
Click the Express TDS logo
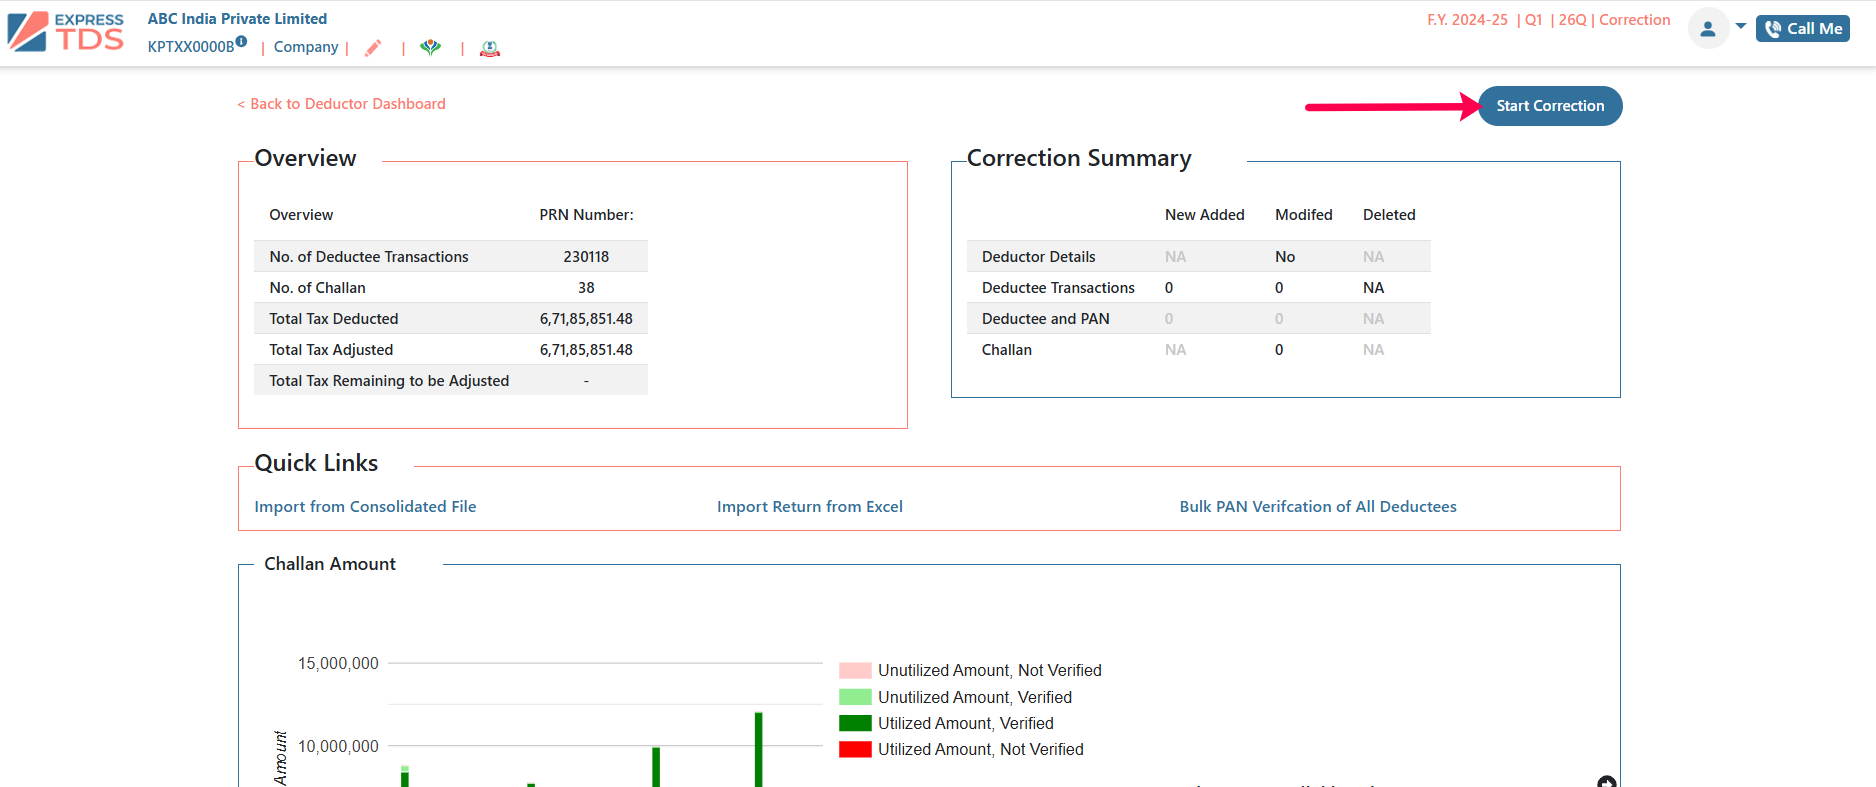[x=66, y=31]
